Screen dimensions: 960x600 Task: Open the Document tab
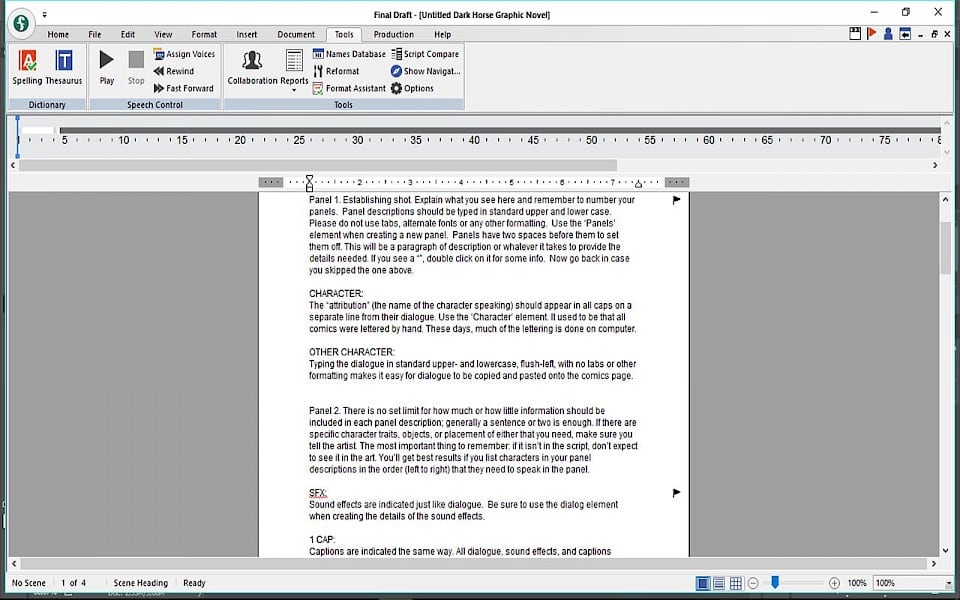pyautogui.click(x=296, y=34)
